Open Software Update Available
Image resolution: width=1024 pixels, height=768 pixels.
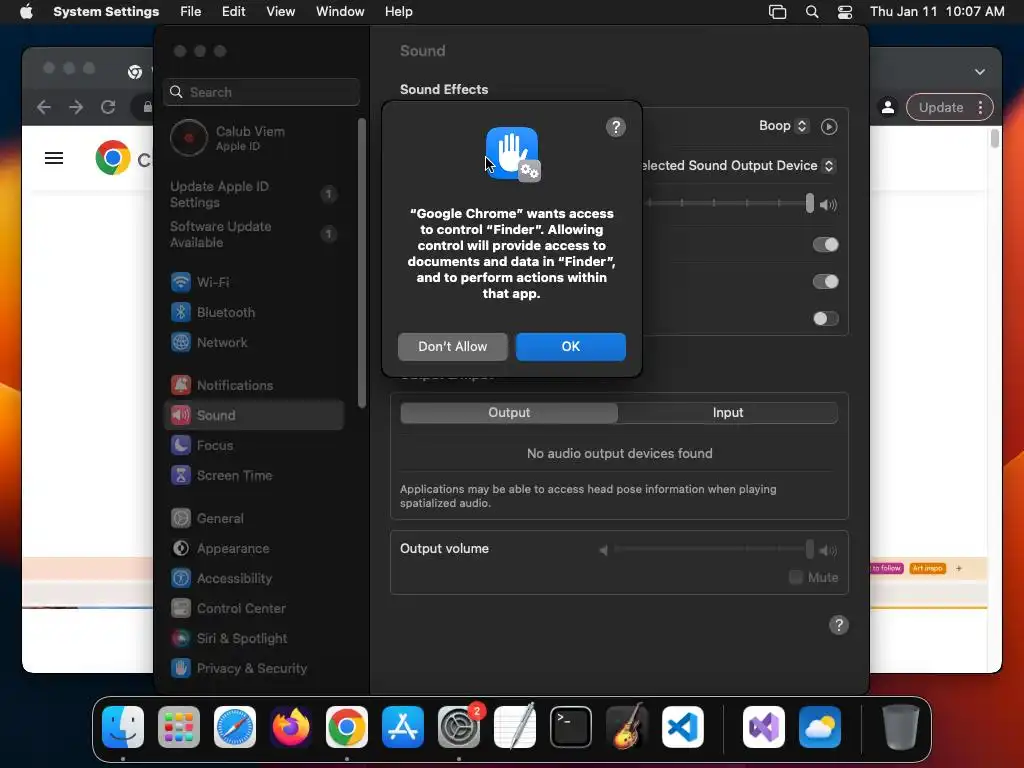coord(255,234)
